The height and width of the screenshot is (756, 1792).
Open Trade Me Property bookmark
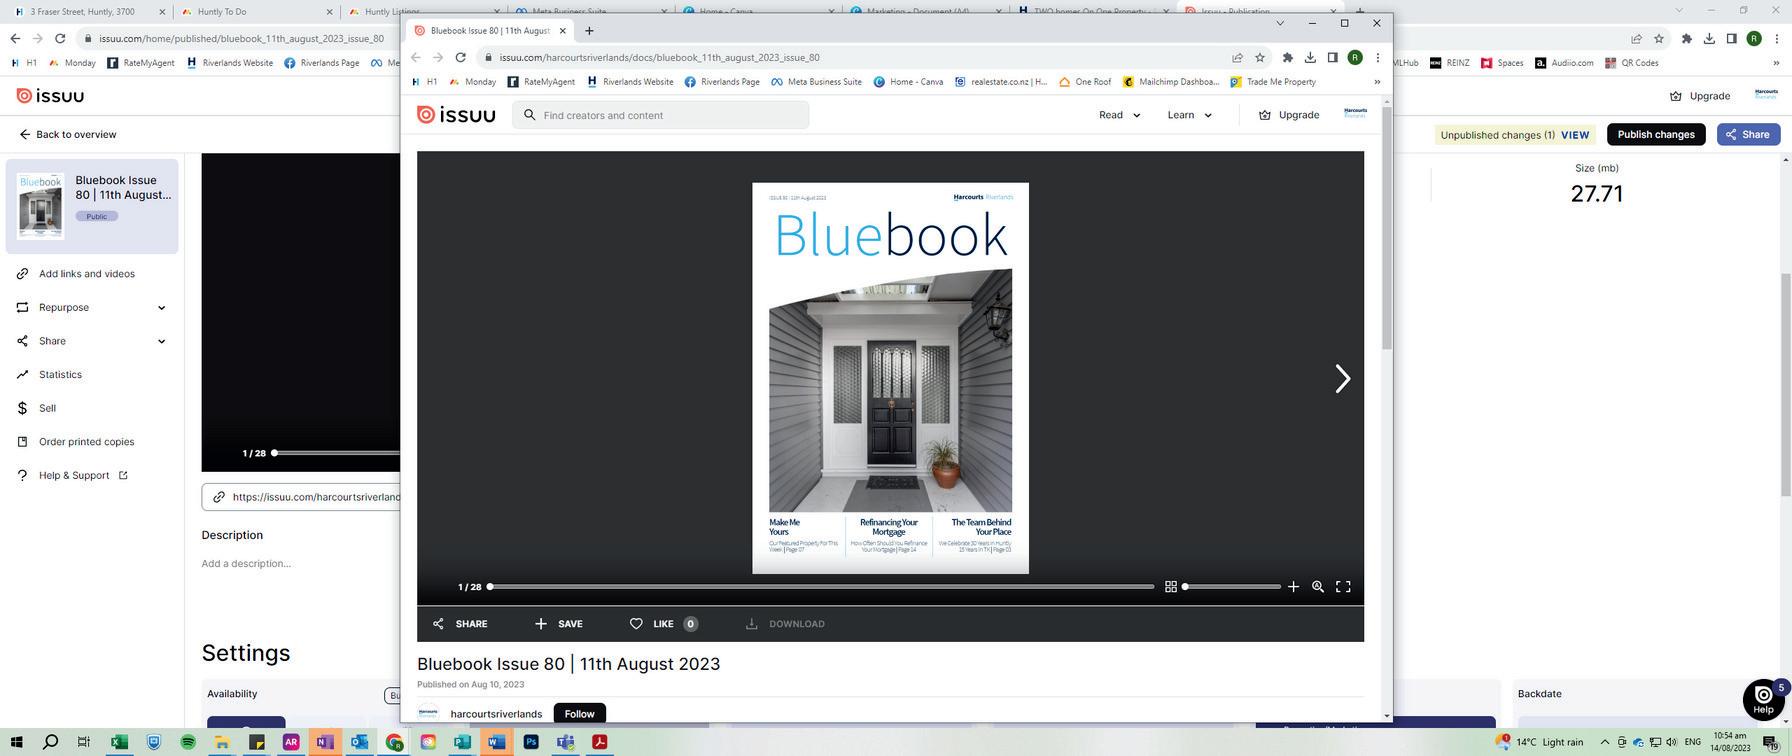(1272, 82)
